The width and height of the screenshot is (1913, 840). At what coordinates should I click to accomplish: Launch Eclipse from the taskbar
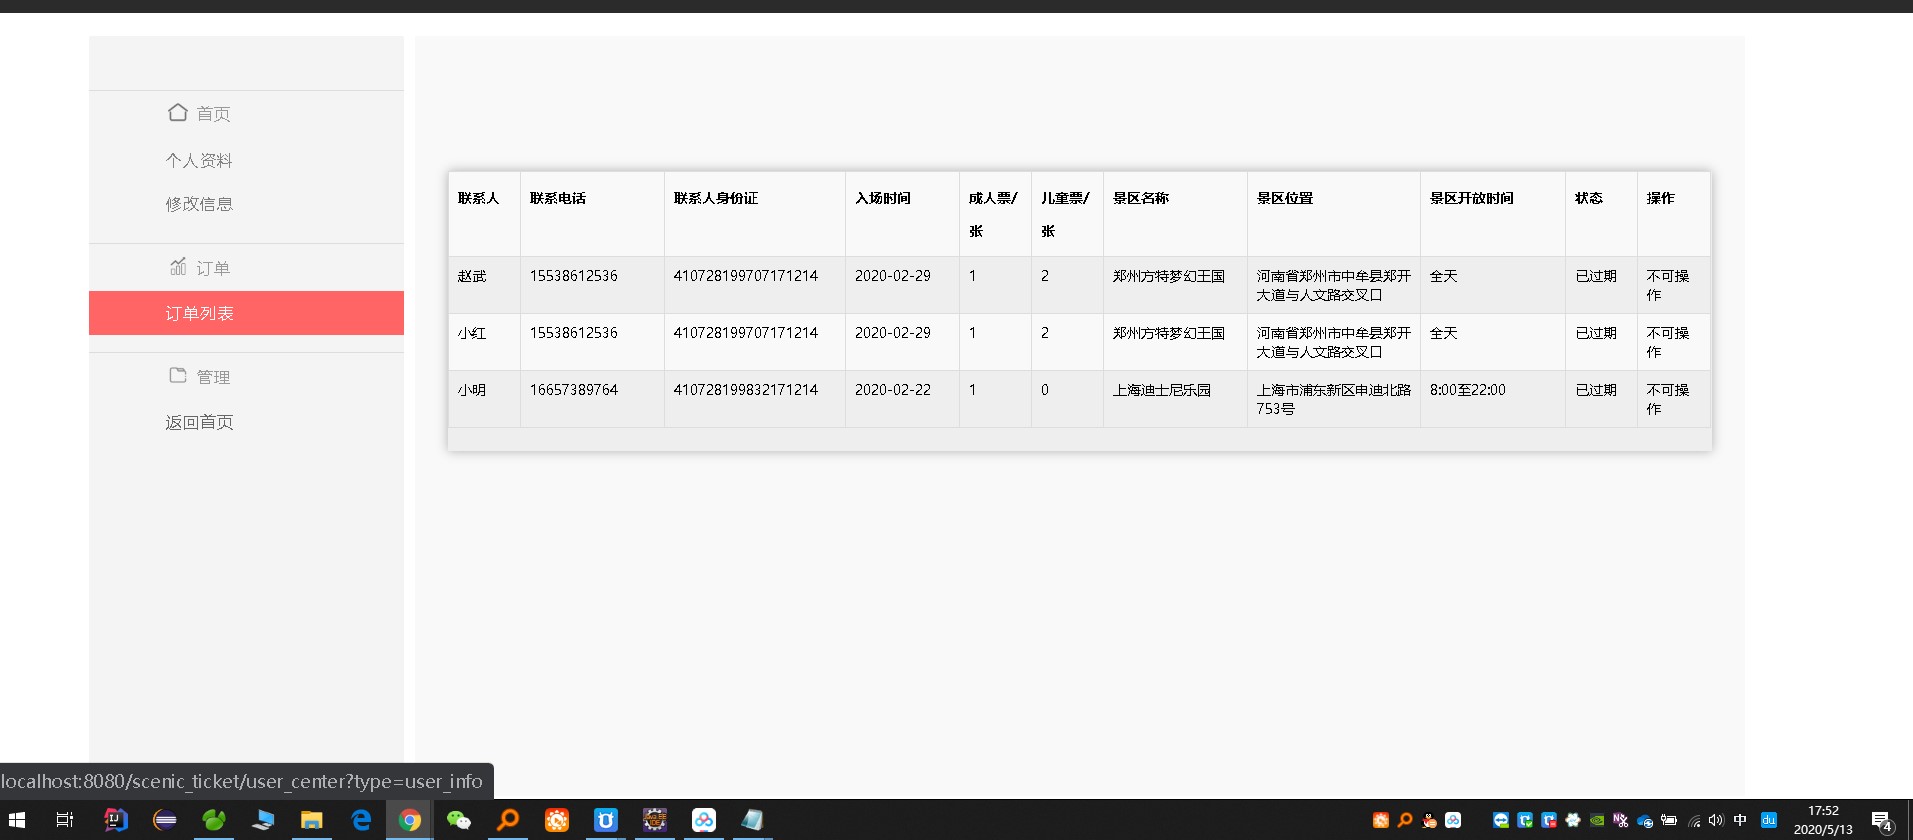click(x=165, y=820)
